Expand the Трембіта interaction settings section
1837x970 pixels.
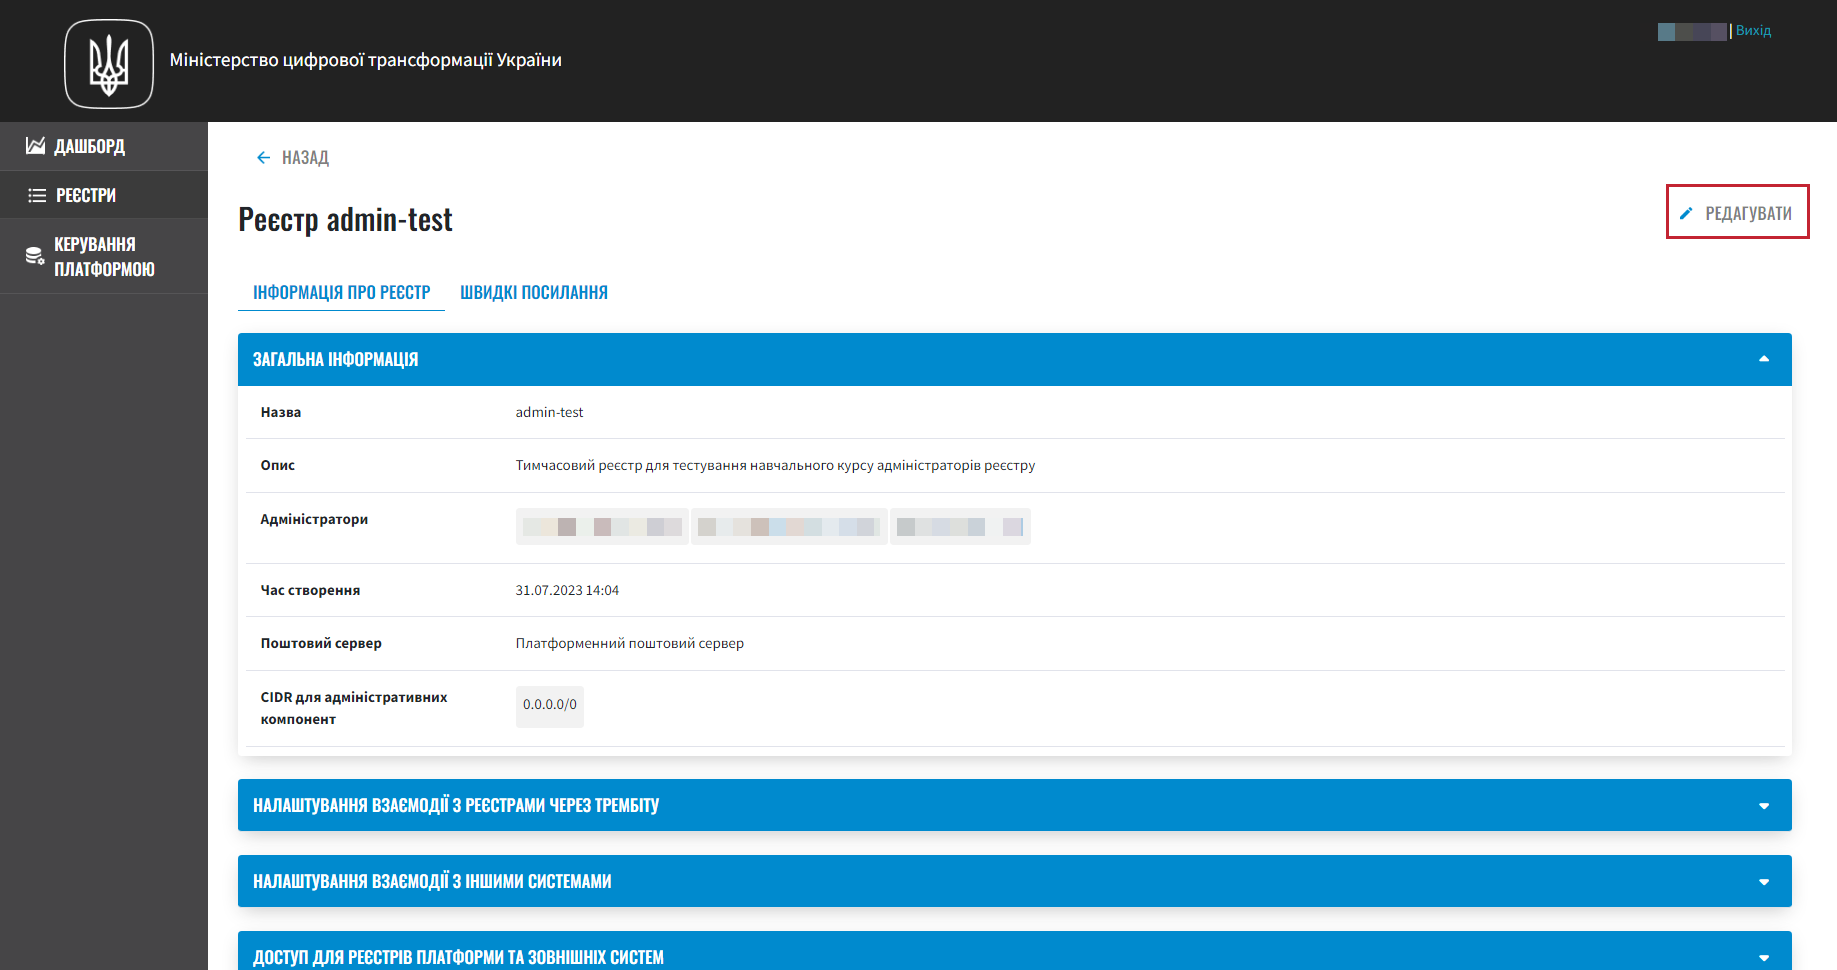pos(1763,806)
